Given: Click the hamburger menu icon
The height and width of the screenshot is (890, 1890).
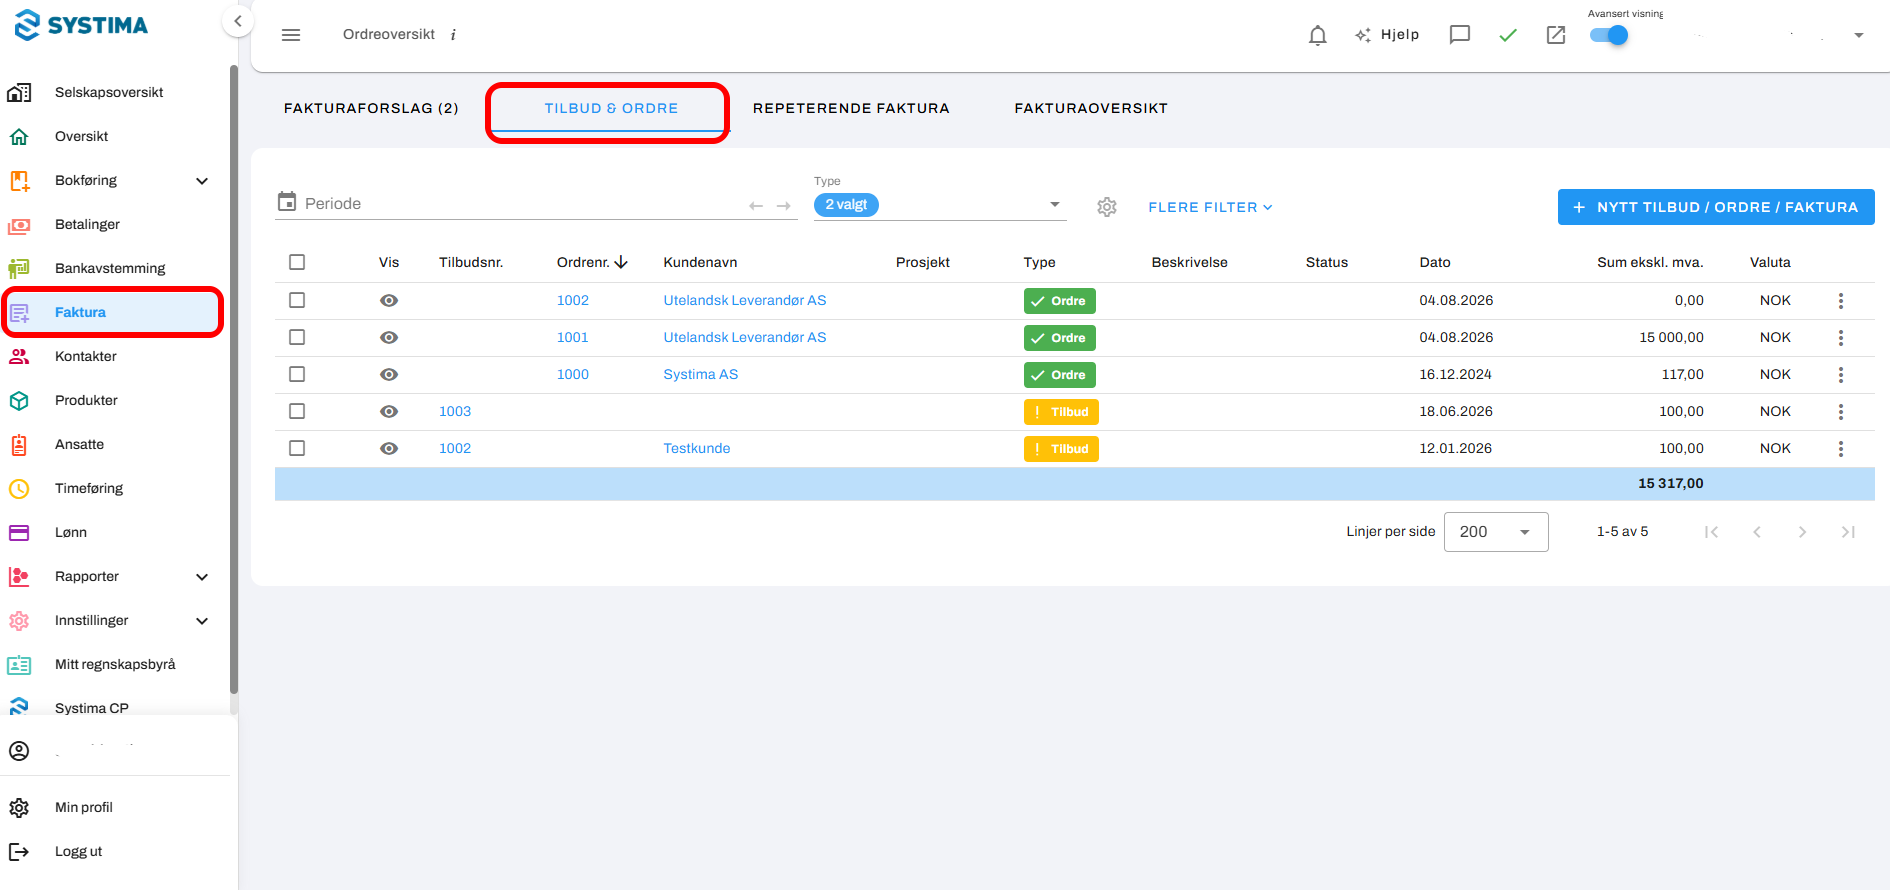Looking at the screenshot, I should 291,35.
